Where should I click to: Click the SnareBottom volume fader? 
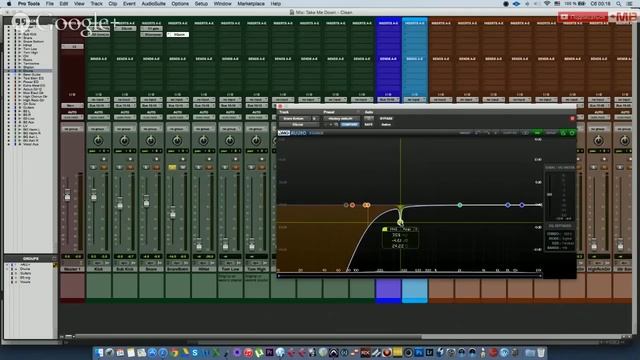173,213
